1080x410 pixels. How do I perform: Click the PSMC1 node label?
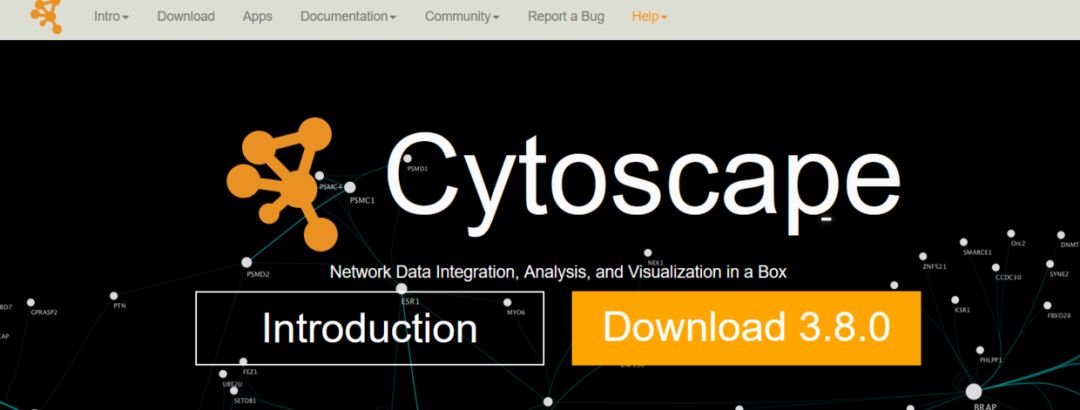pyautogui.click(x=362, y=201)
